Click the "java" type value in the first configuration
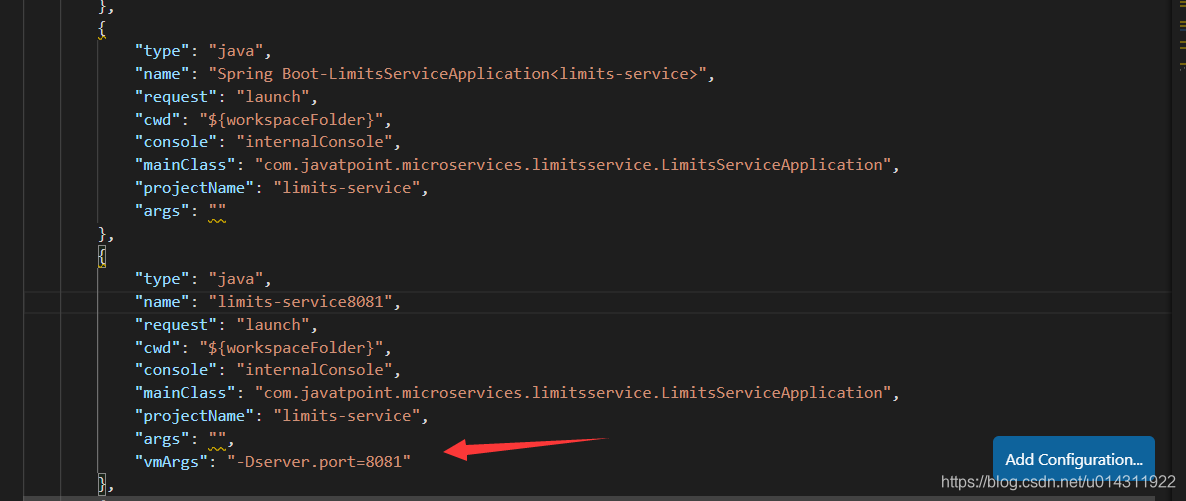 point(234,51)
